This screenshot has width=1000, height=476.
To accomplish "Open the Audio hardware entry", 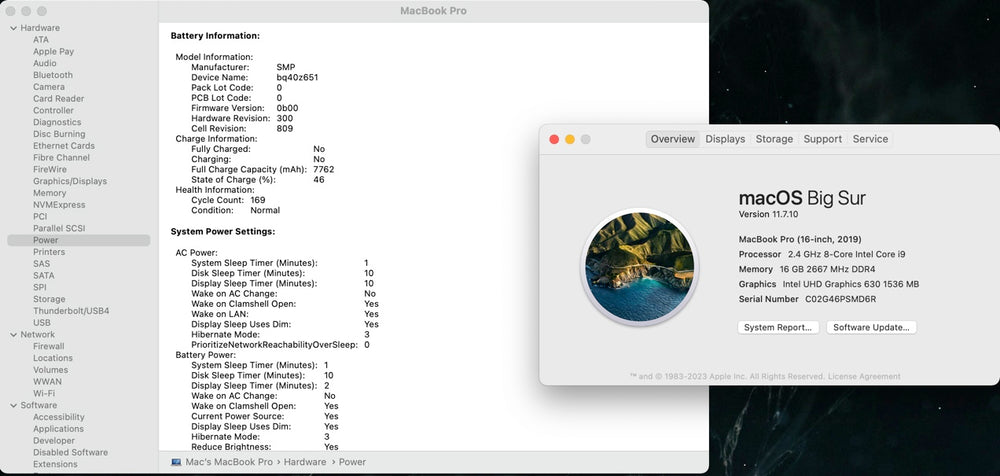I will click(45, 63).
